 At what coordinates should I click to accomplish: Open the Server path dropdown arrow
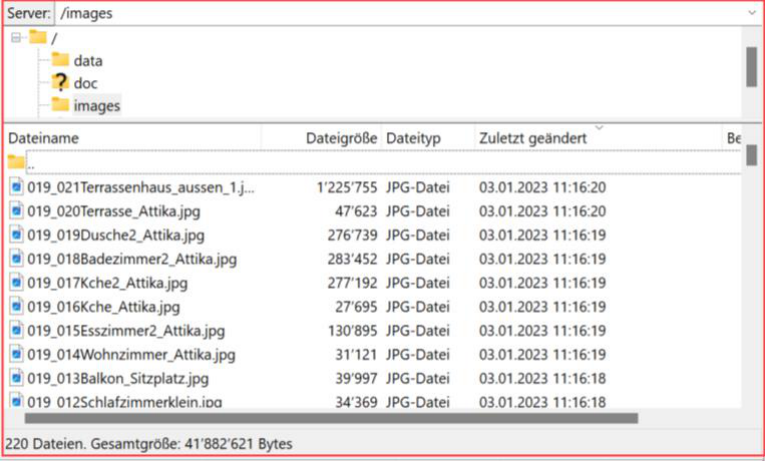click(751, 13)
